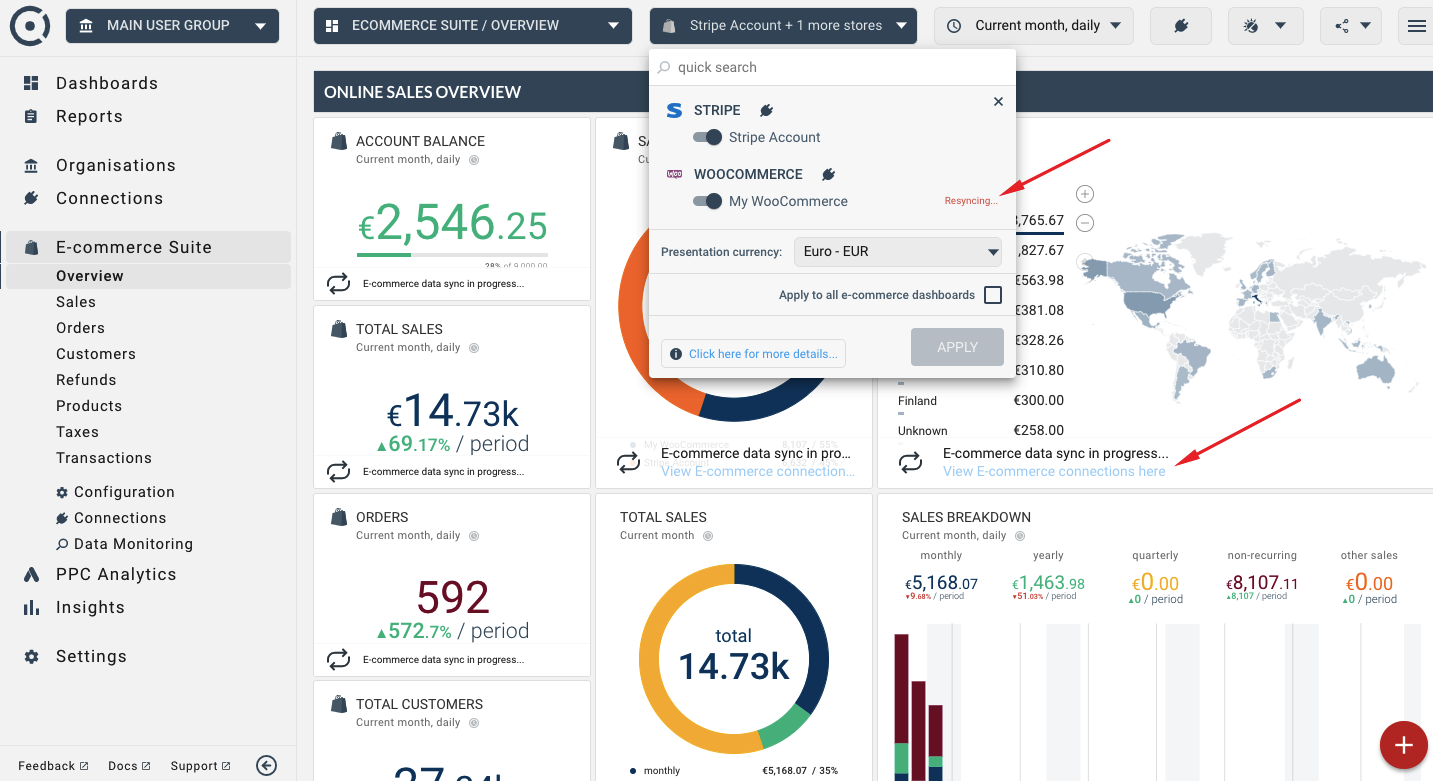Check Apply to all e-commerce dashboards
Viewport: 1433px width, 781px height.
993,295
